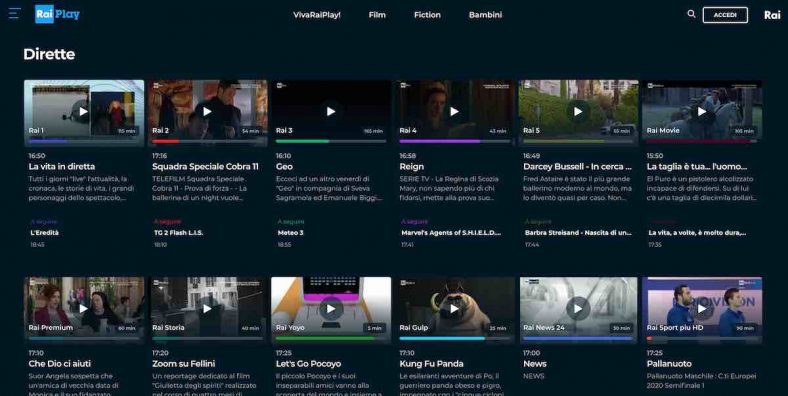Open the hamburger menu icon

(x=15, y=14)
